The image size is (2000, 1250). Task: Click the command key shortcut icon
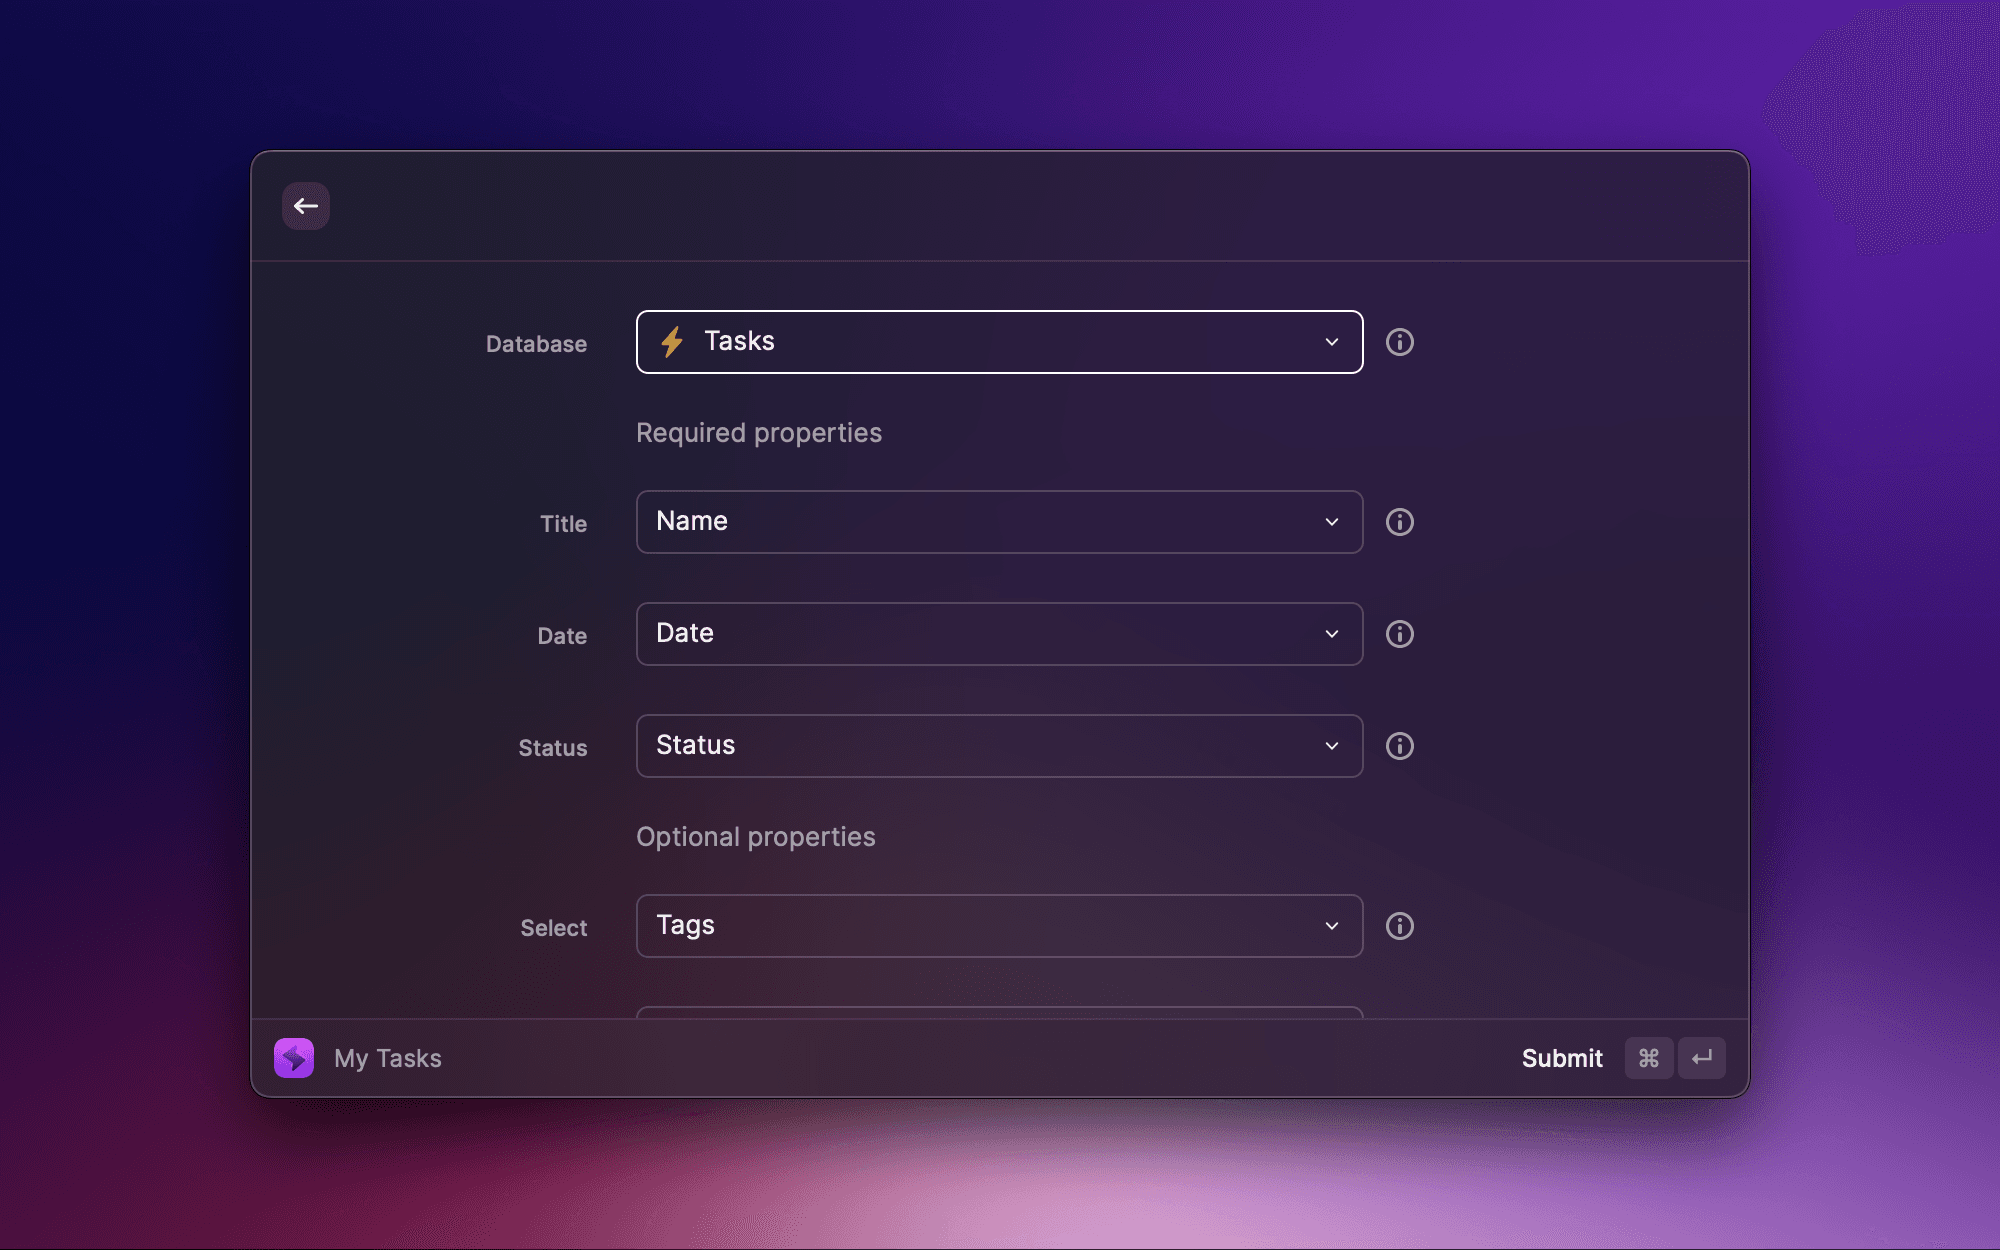coord(1649,1058)
